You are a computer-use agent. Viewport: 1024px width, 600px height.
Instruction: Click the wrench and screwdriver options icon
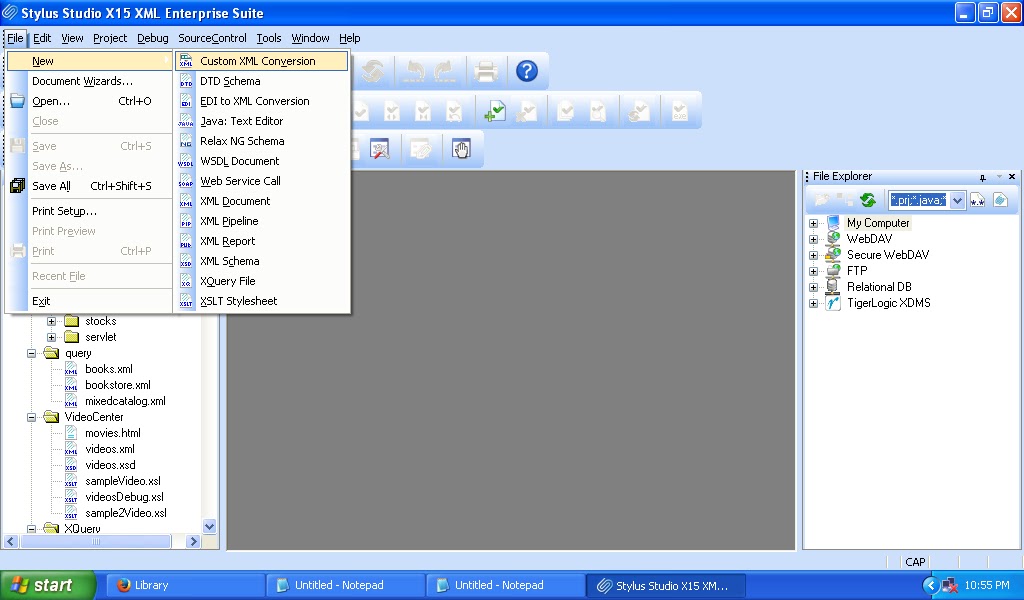pos(379,150)
